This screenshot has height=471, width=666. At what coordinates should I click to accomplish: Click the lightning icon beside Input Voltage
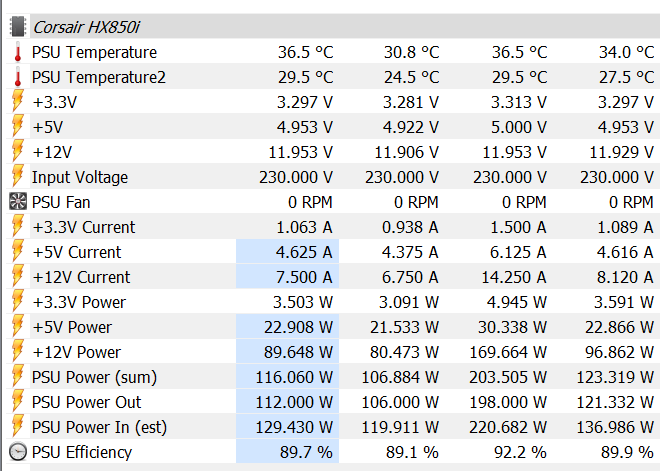pyautogui.click(x=18, y=177)
